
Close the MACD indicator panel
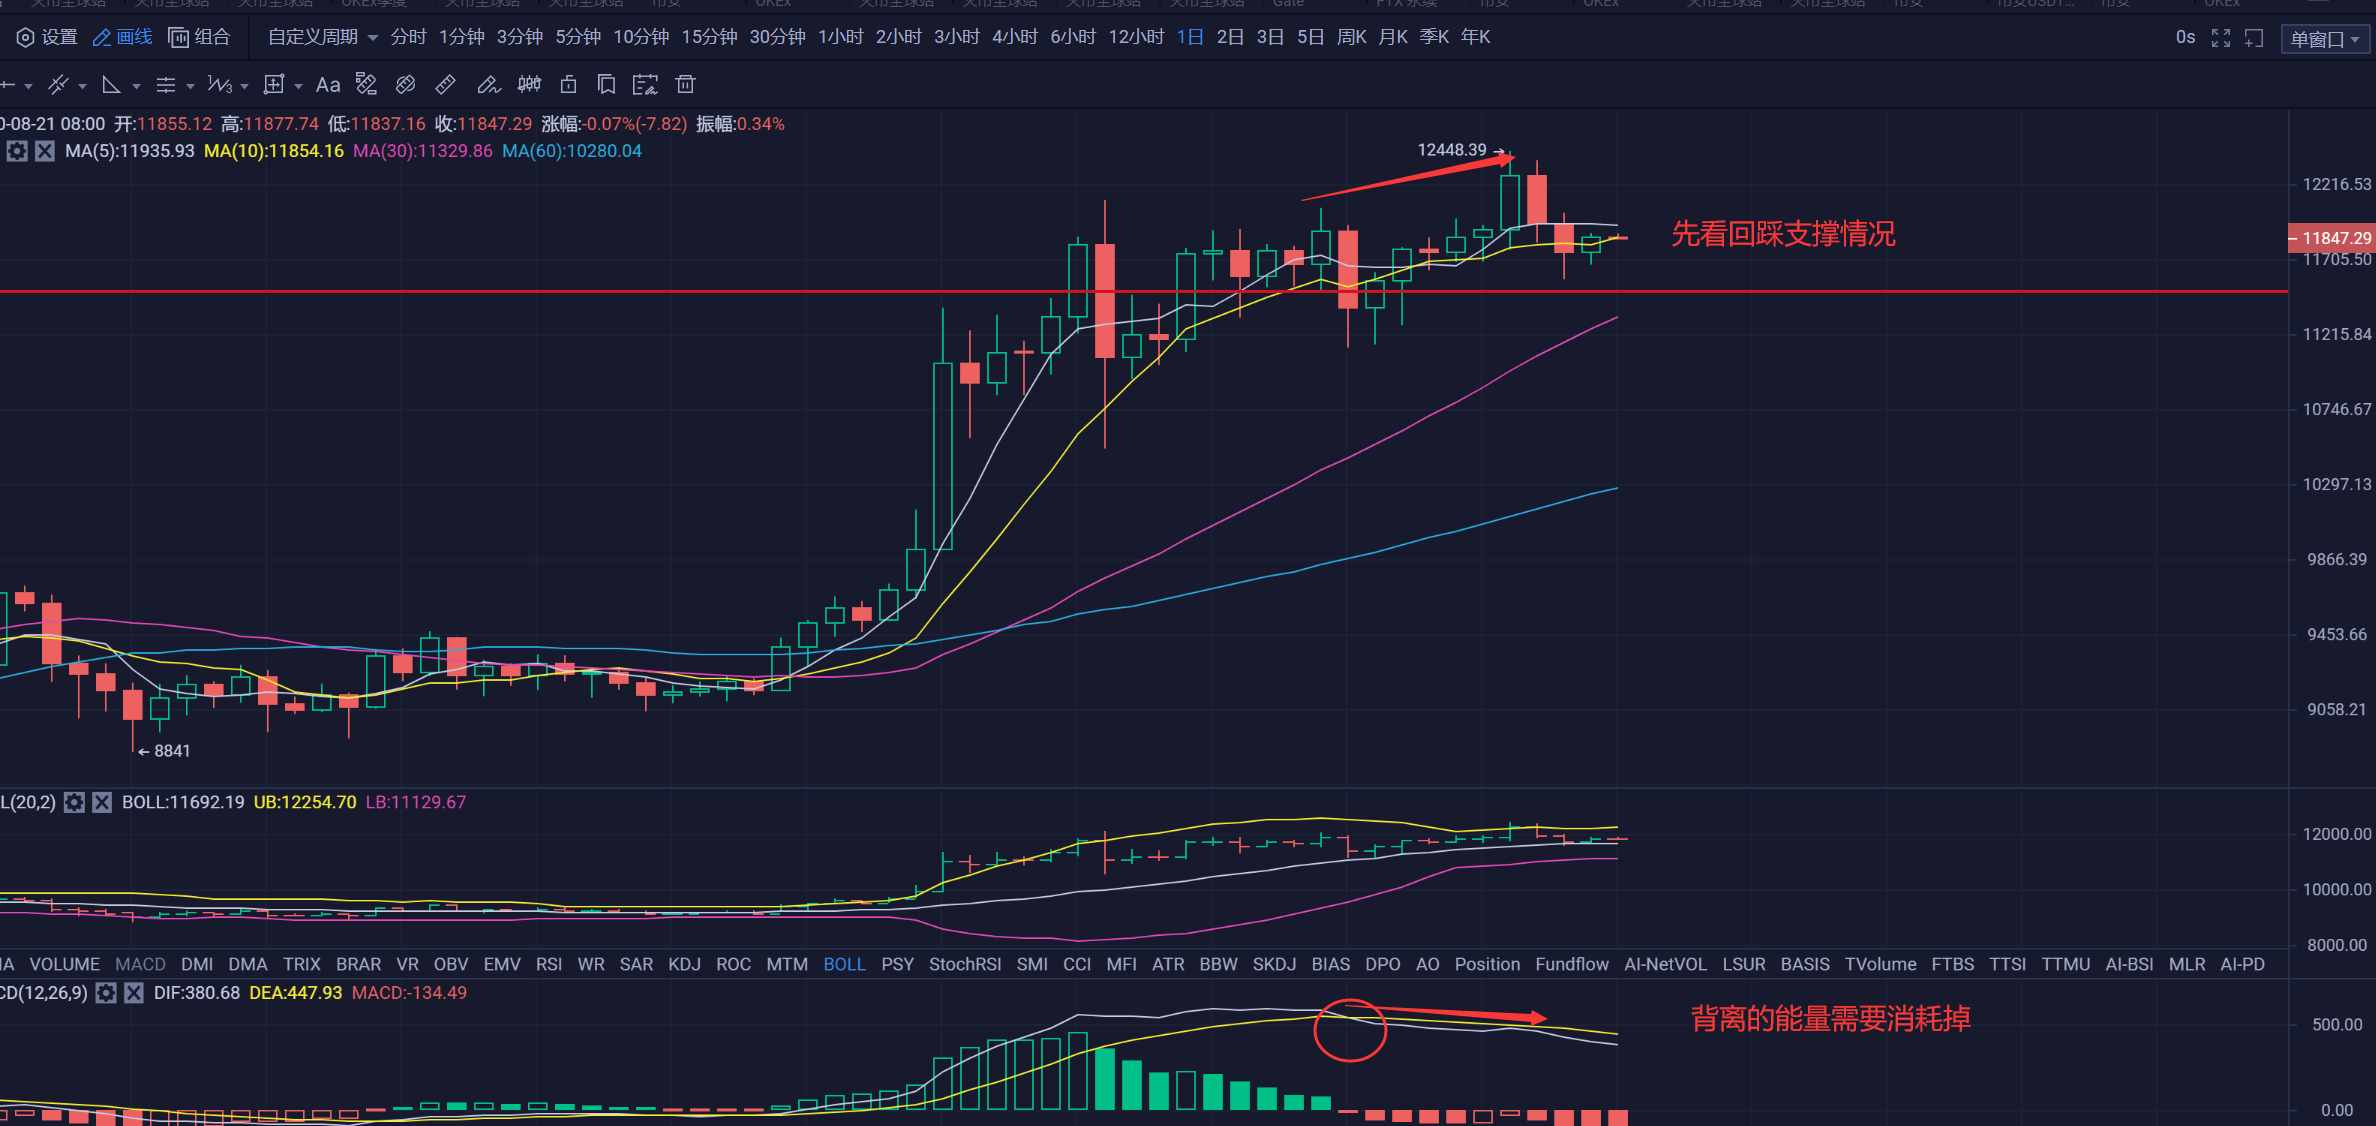point(134,993)
